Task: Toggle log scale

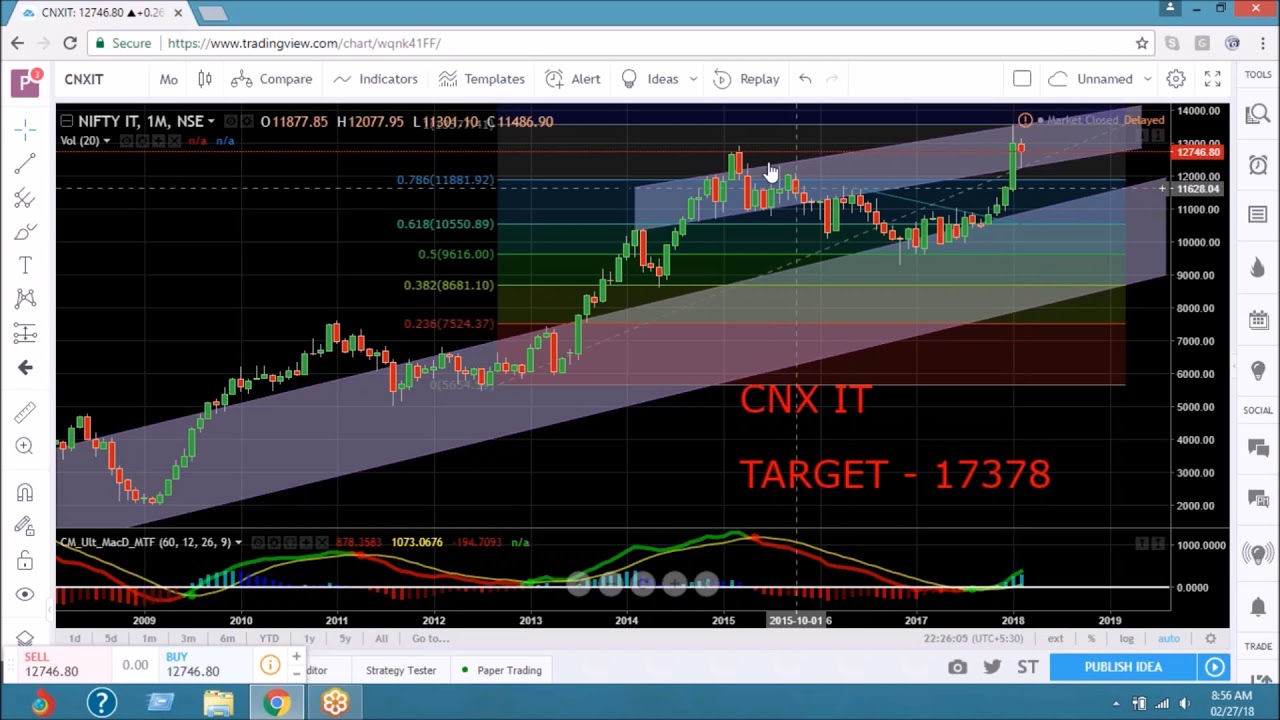Action: point(1126,638)
